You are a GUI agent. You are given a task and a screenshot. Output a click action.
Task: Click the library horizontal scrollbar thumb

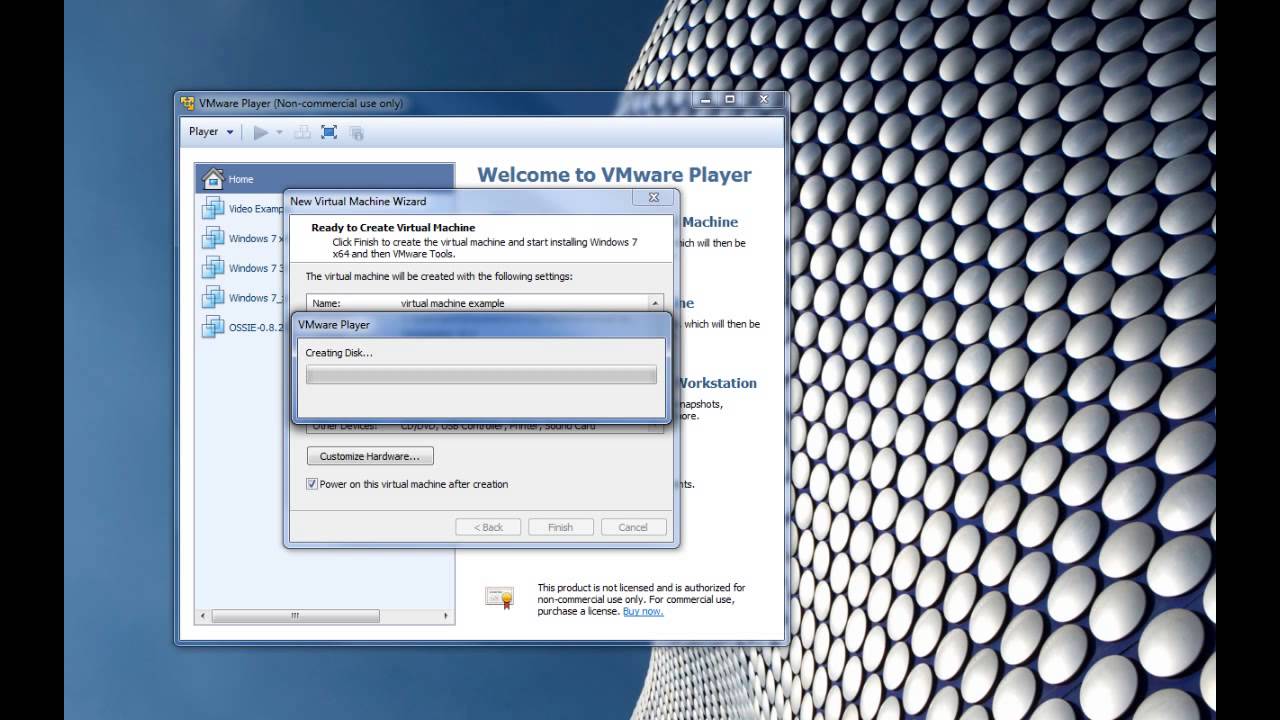click(x=295, y=616)
